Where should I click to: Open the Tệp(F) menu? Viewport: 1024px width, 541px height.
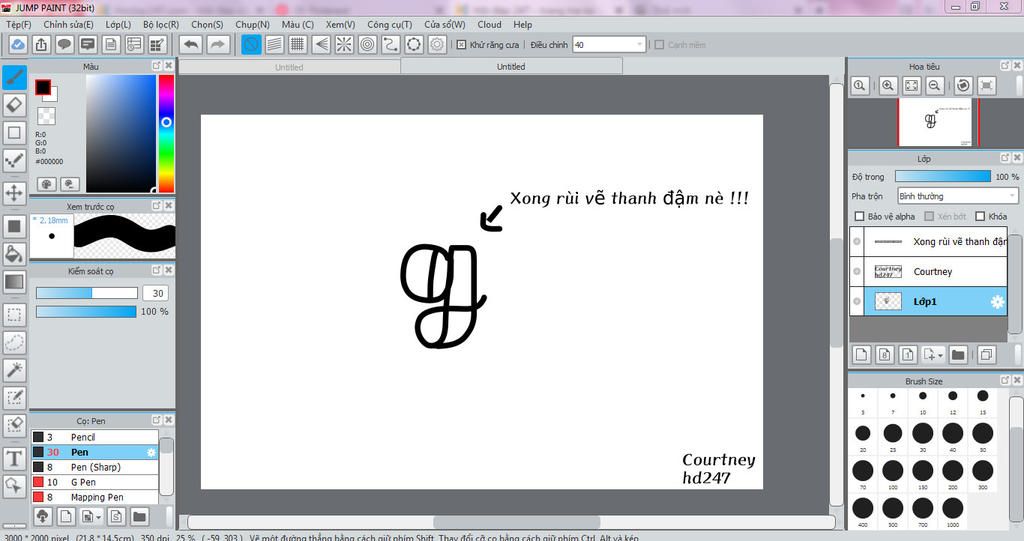19,24
